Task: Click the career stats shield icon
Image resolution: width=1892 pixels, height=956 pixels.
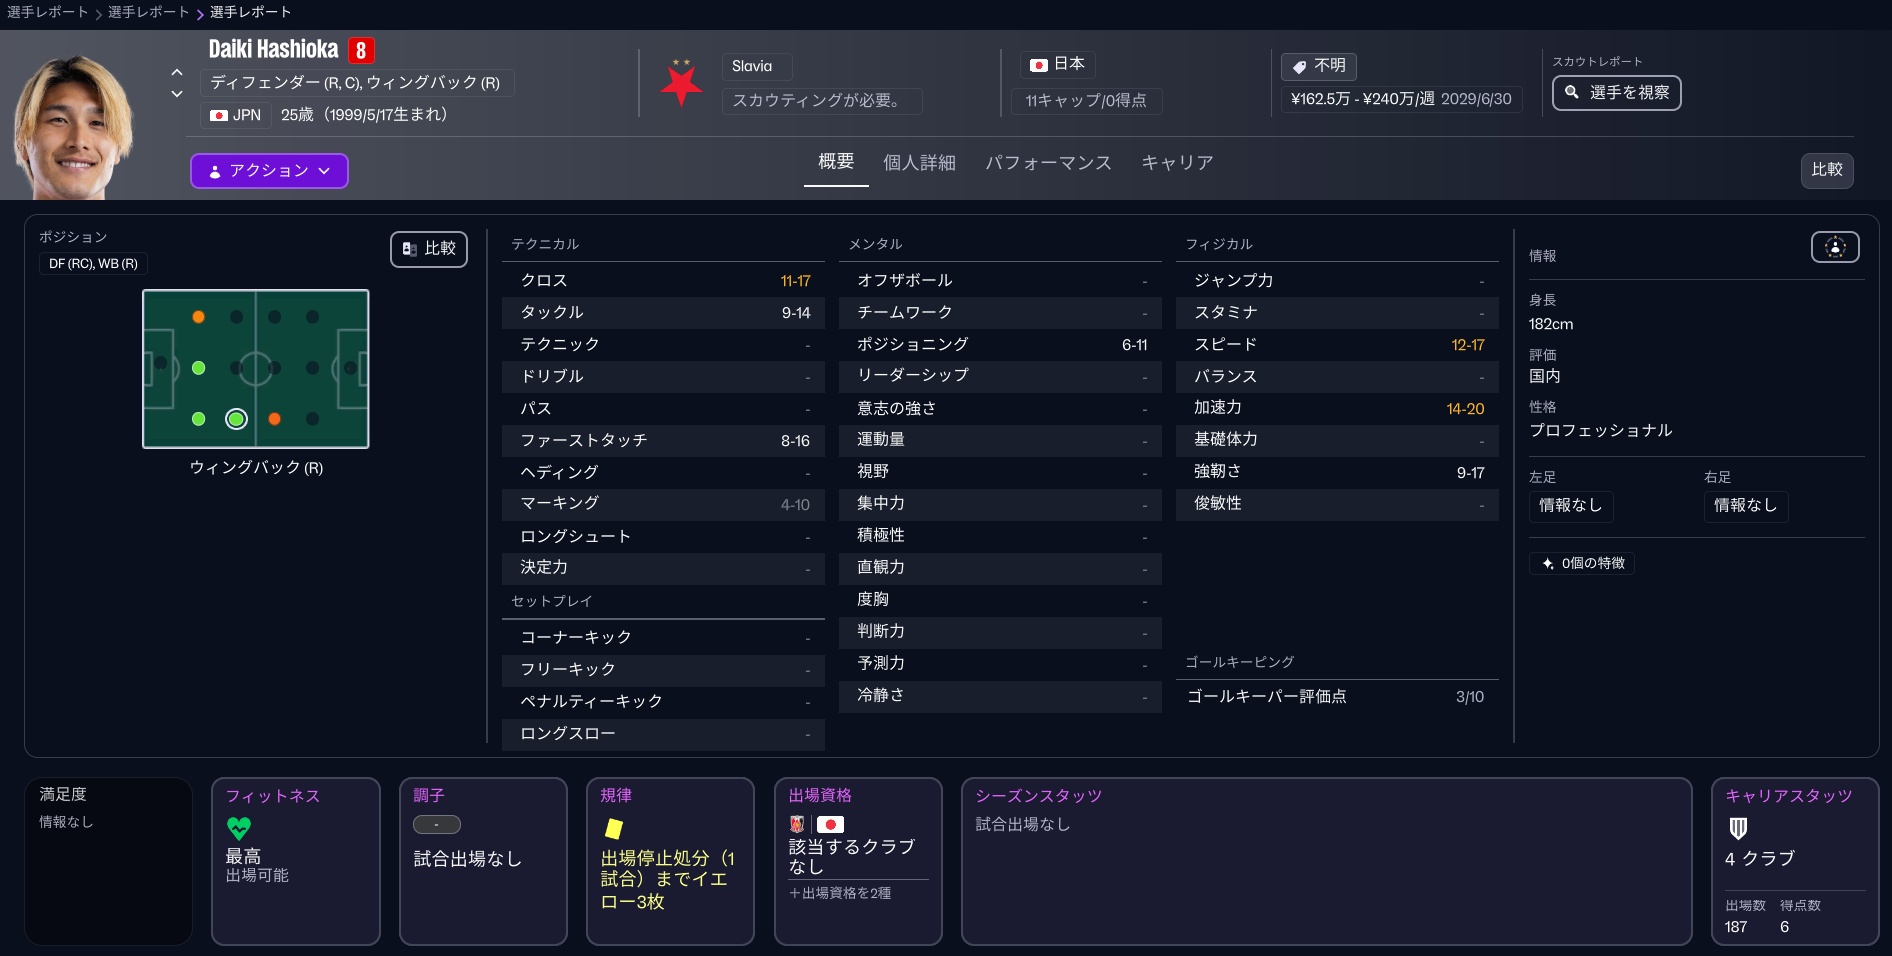Action: (x=1738, y=828)
